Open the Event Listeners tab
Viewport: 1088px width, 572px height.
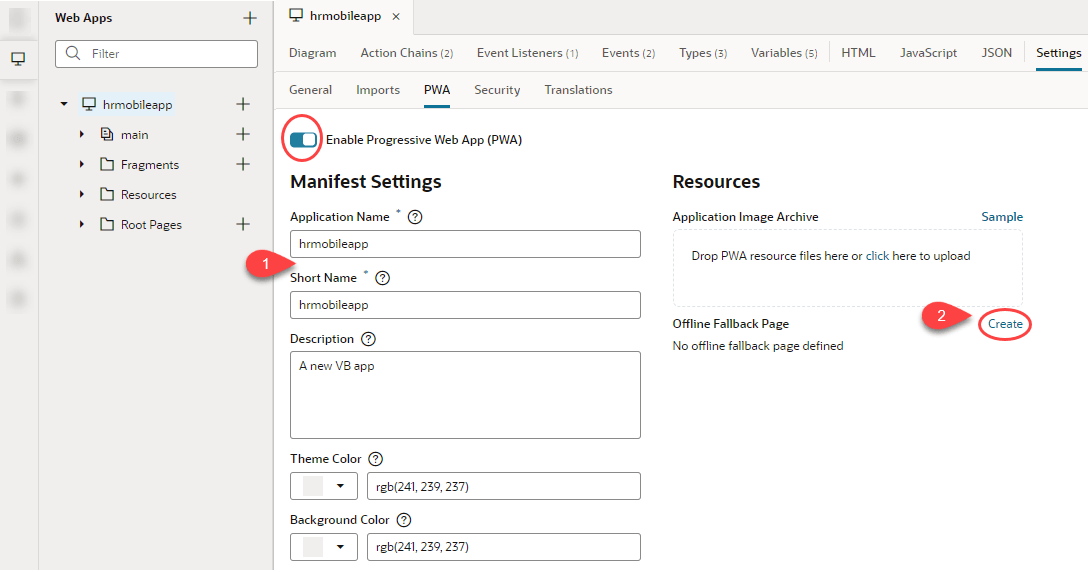tap(527, 53)
